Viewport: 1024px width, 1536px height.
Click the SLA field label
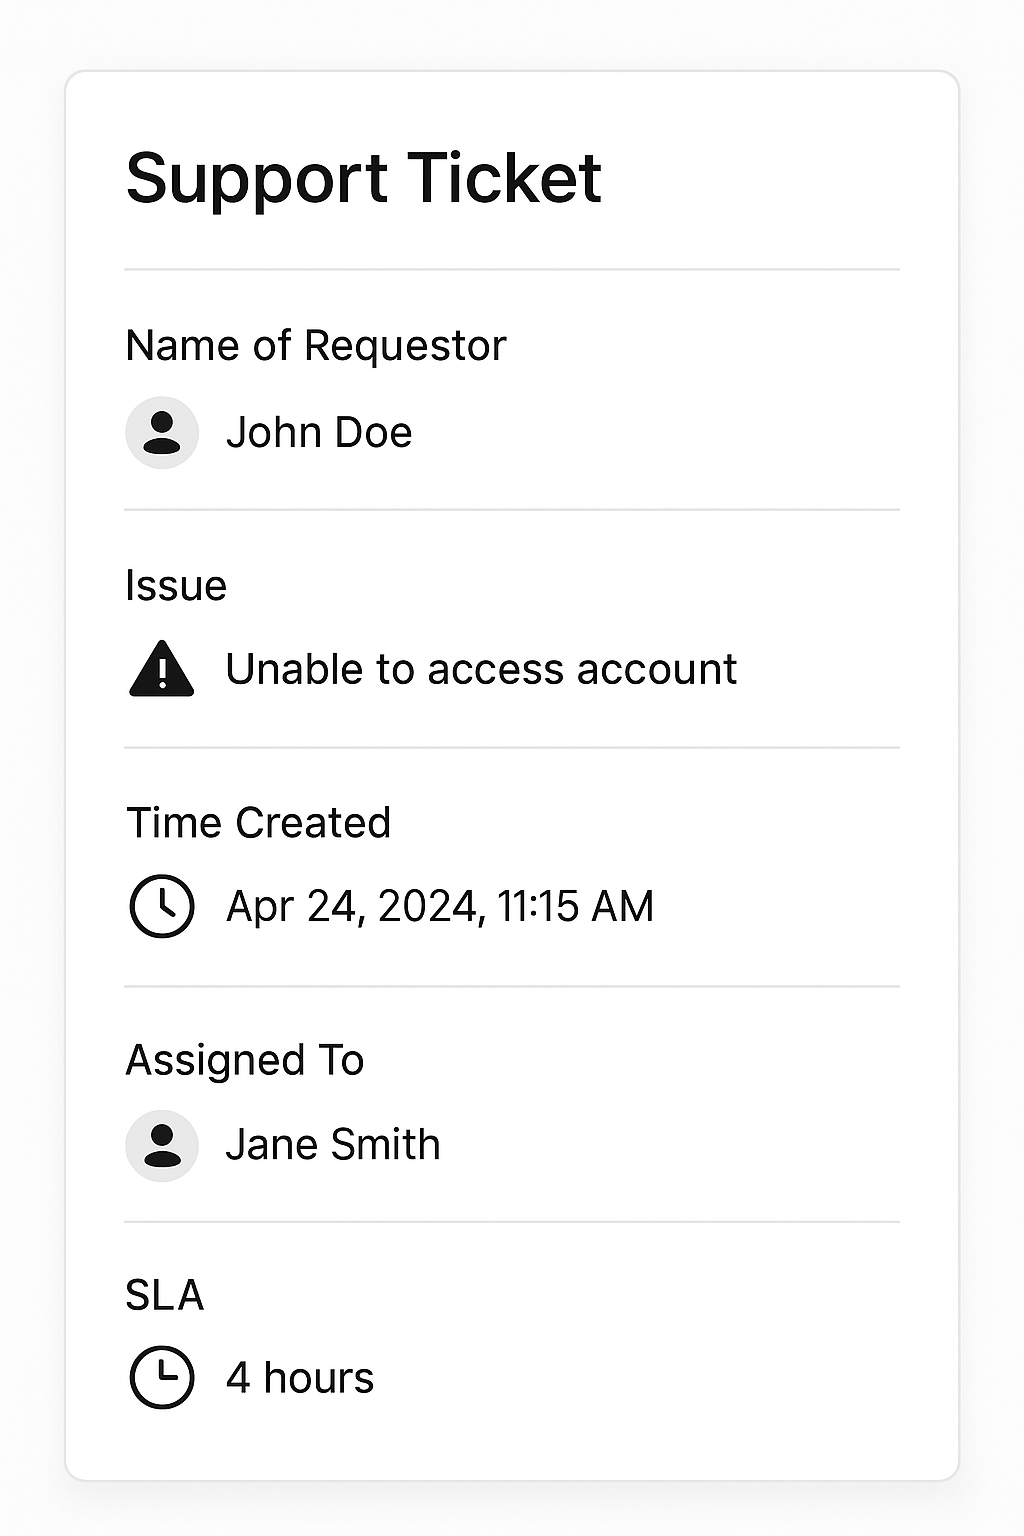pos(165,1296)
